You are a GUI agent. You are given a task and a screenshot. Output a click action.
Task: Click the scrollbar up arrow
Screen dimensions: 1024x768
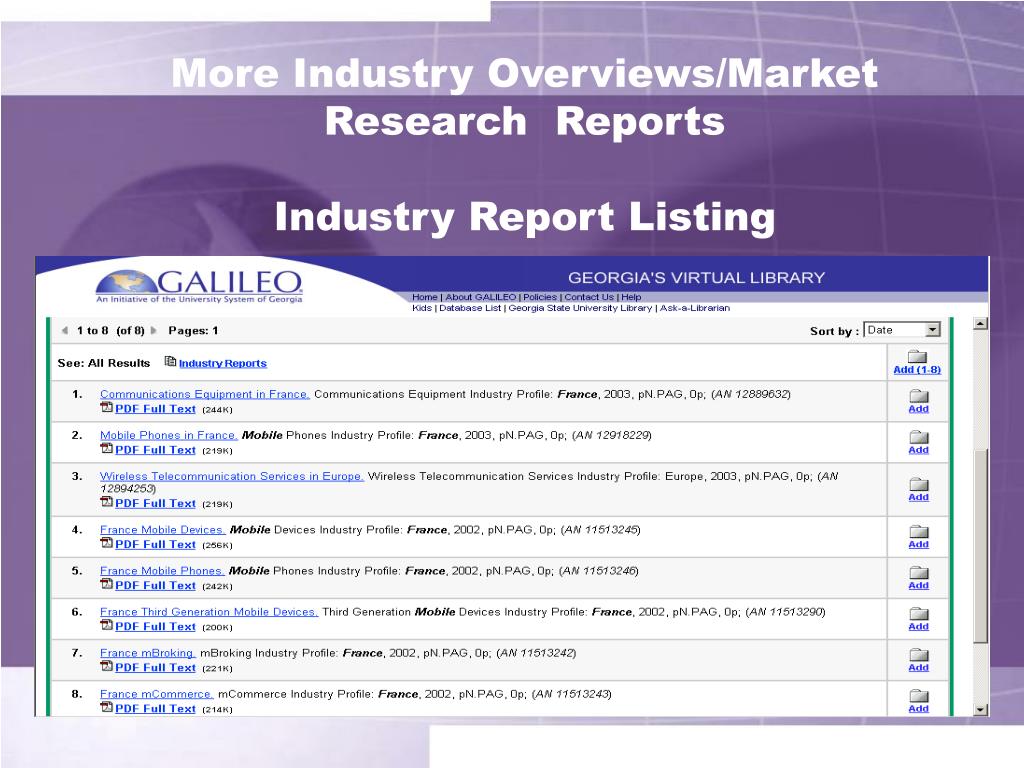pos(980,323)
